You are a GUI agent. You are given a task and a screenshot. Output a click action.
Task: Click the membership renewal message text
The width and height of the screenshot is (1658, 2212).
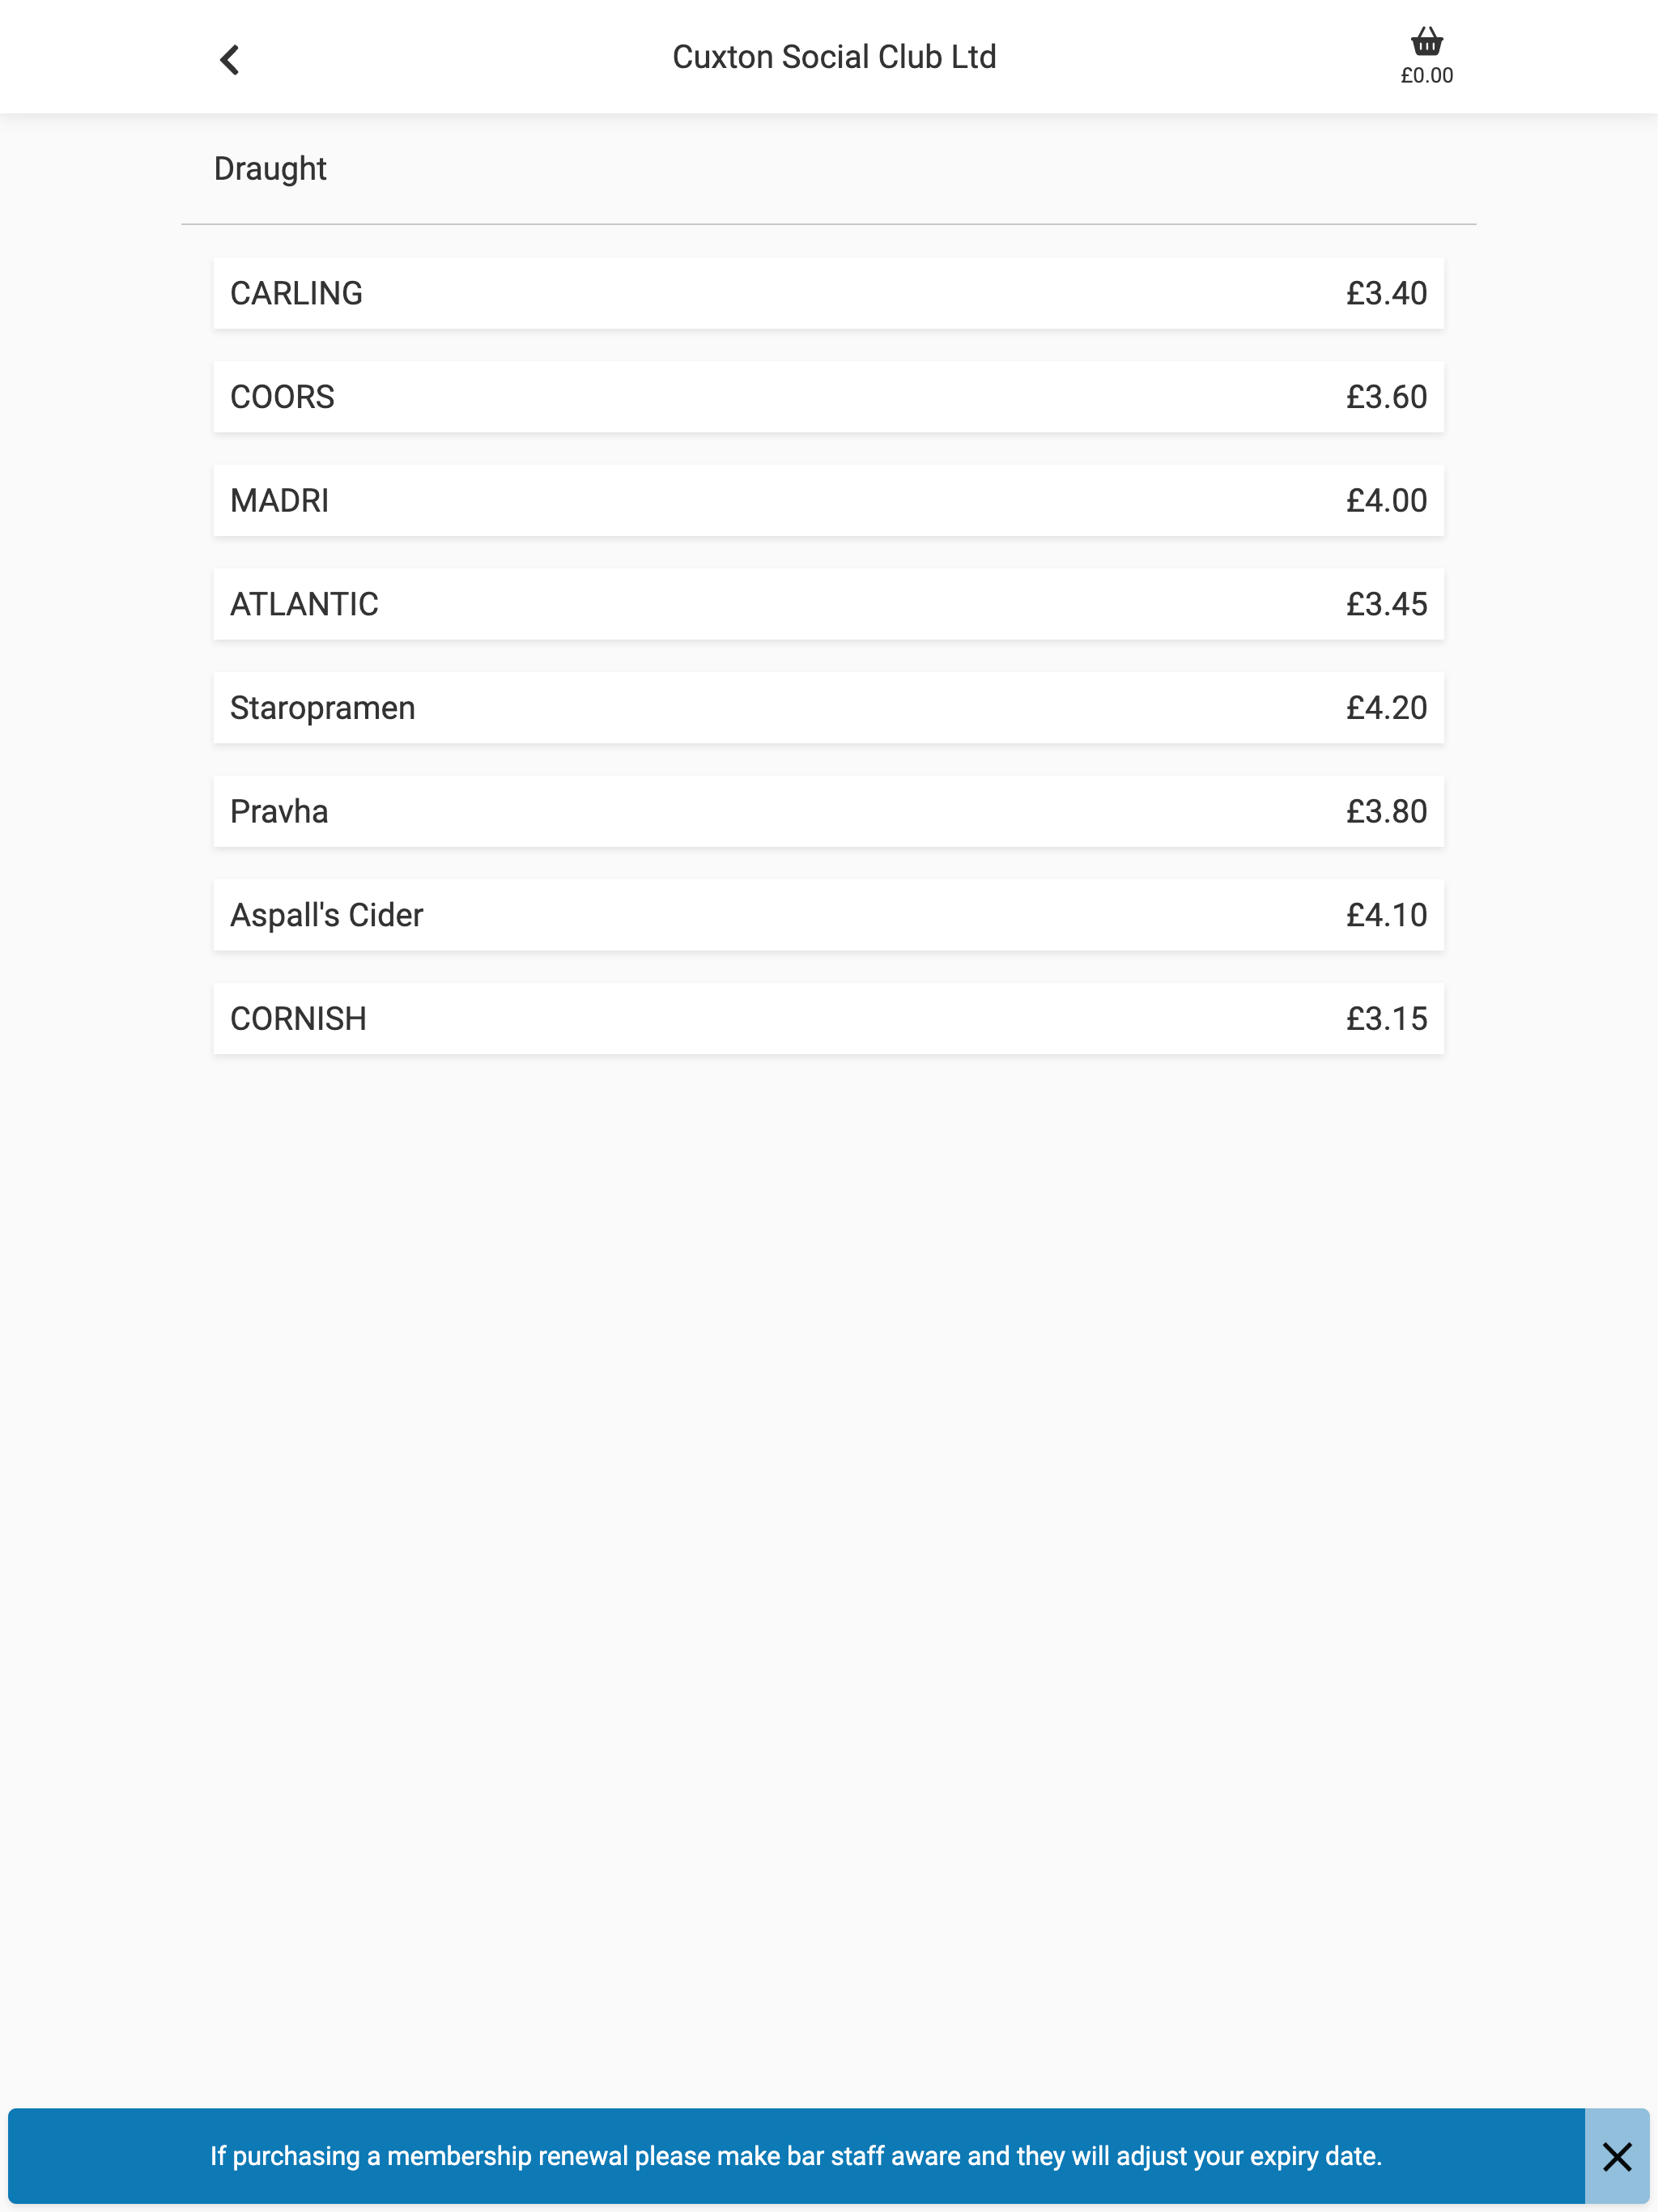(796, 2156)
